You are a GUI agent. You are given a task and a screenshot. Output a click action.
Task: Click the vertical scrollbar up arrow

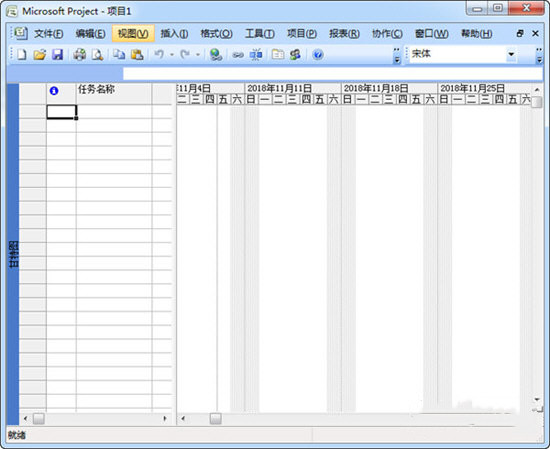537,90
